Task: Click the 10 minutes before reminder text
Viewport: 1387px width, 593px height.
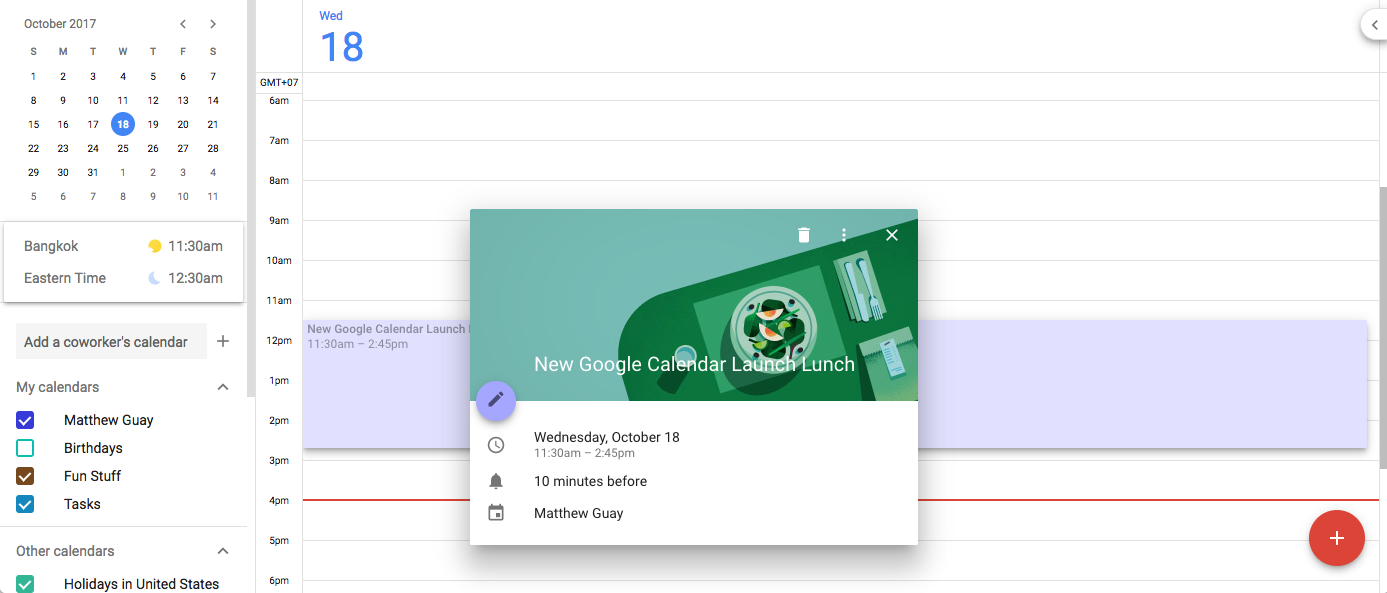Action: point(590,481)
